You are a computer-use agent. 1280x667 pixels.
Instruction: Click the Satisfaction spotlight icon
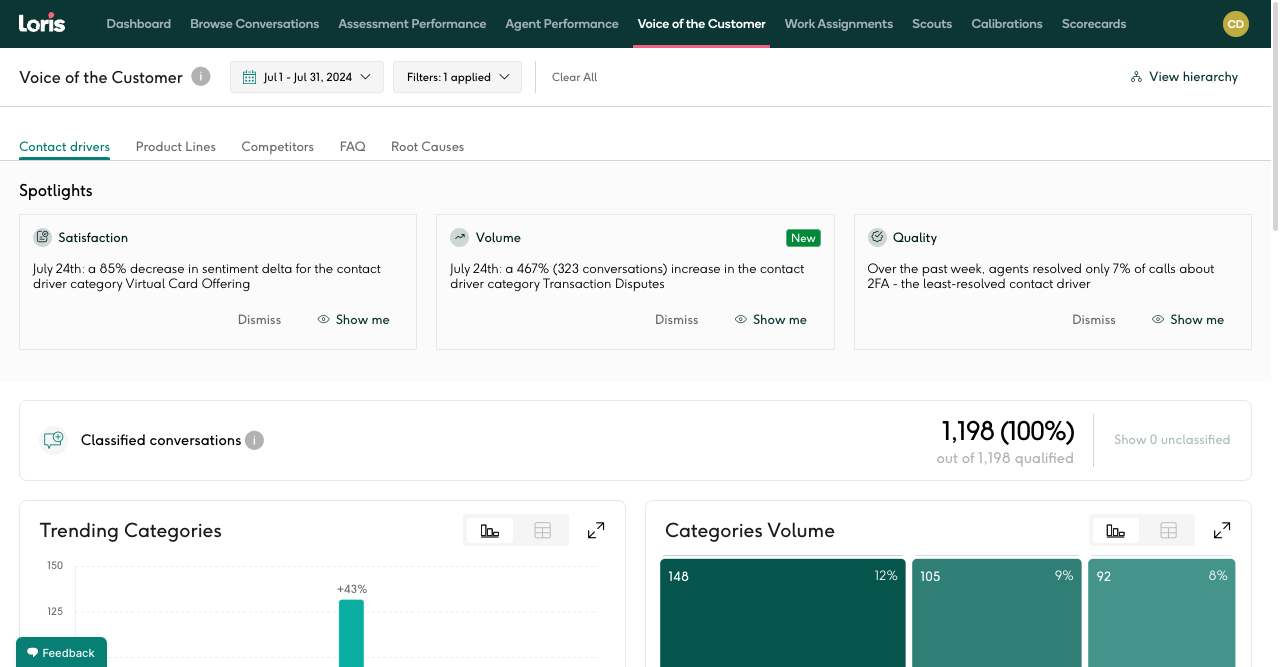[42, 237]
